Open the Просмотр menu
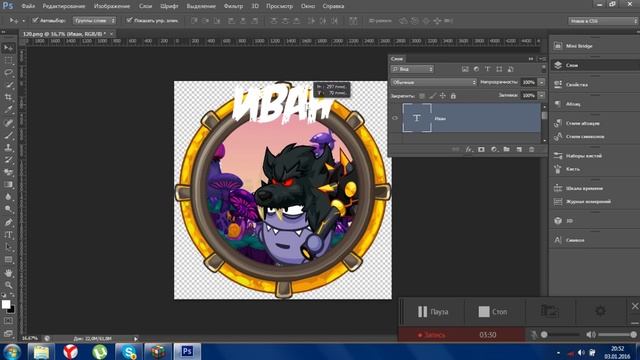640x360 pixels. (280, 6)
